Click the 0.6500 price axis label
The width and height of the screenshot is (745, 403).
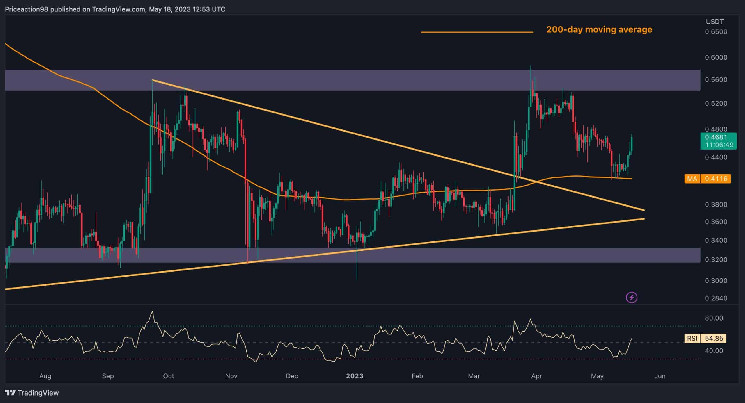pos(716,32)
